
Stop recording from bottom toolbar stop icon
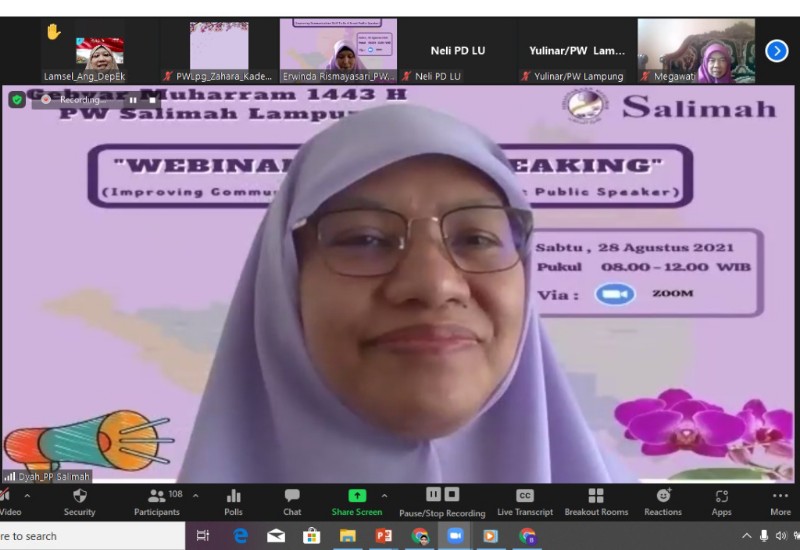tap(452, 494)
